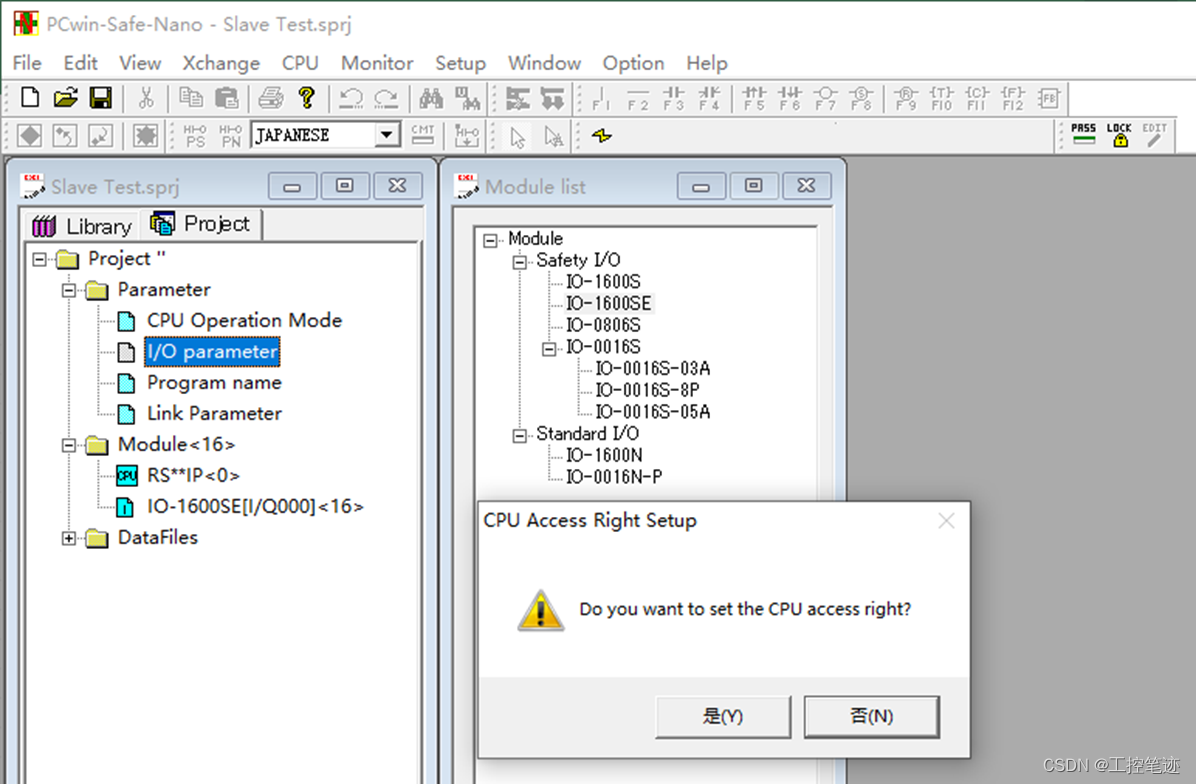1196x784 pixels.
Task: Open the Find tool with binoculars icon
Action: point(433,97)
